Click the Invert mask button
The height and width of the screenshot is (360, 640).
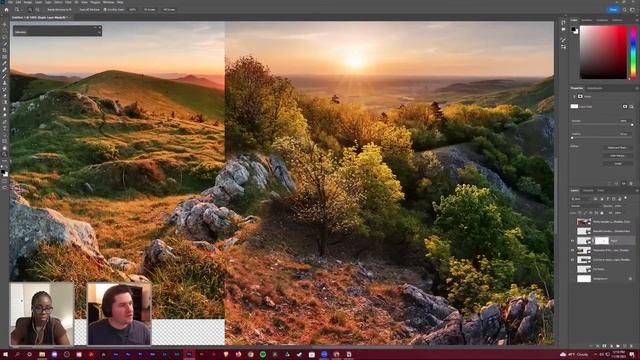pos(618,164)
